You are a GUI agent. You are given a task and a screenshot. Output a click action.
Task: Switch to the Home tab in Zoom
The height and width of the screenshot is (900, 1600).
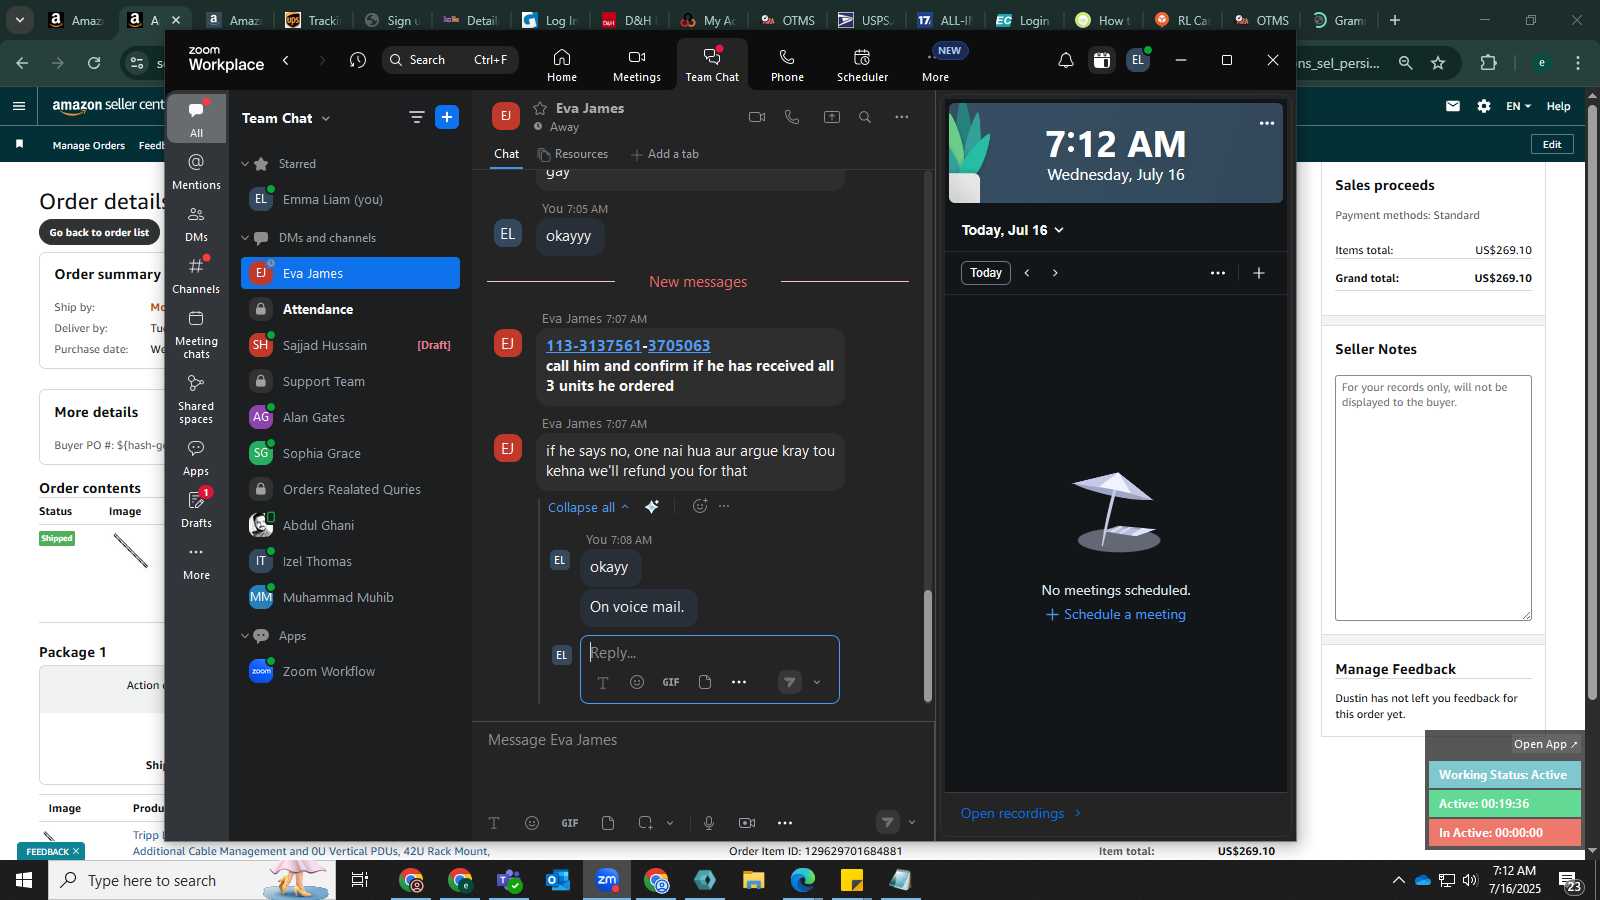(562, 65)
